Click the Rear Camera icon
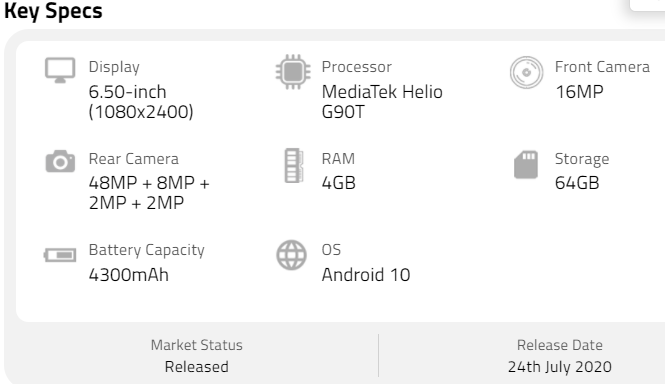This screenshot has height=384, width=665. 60,161
